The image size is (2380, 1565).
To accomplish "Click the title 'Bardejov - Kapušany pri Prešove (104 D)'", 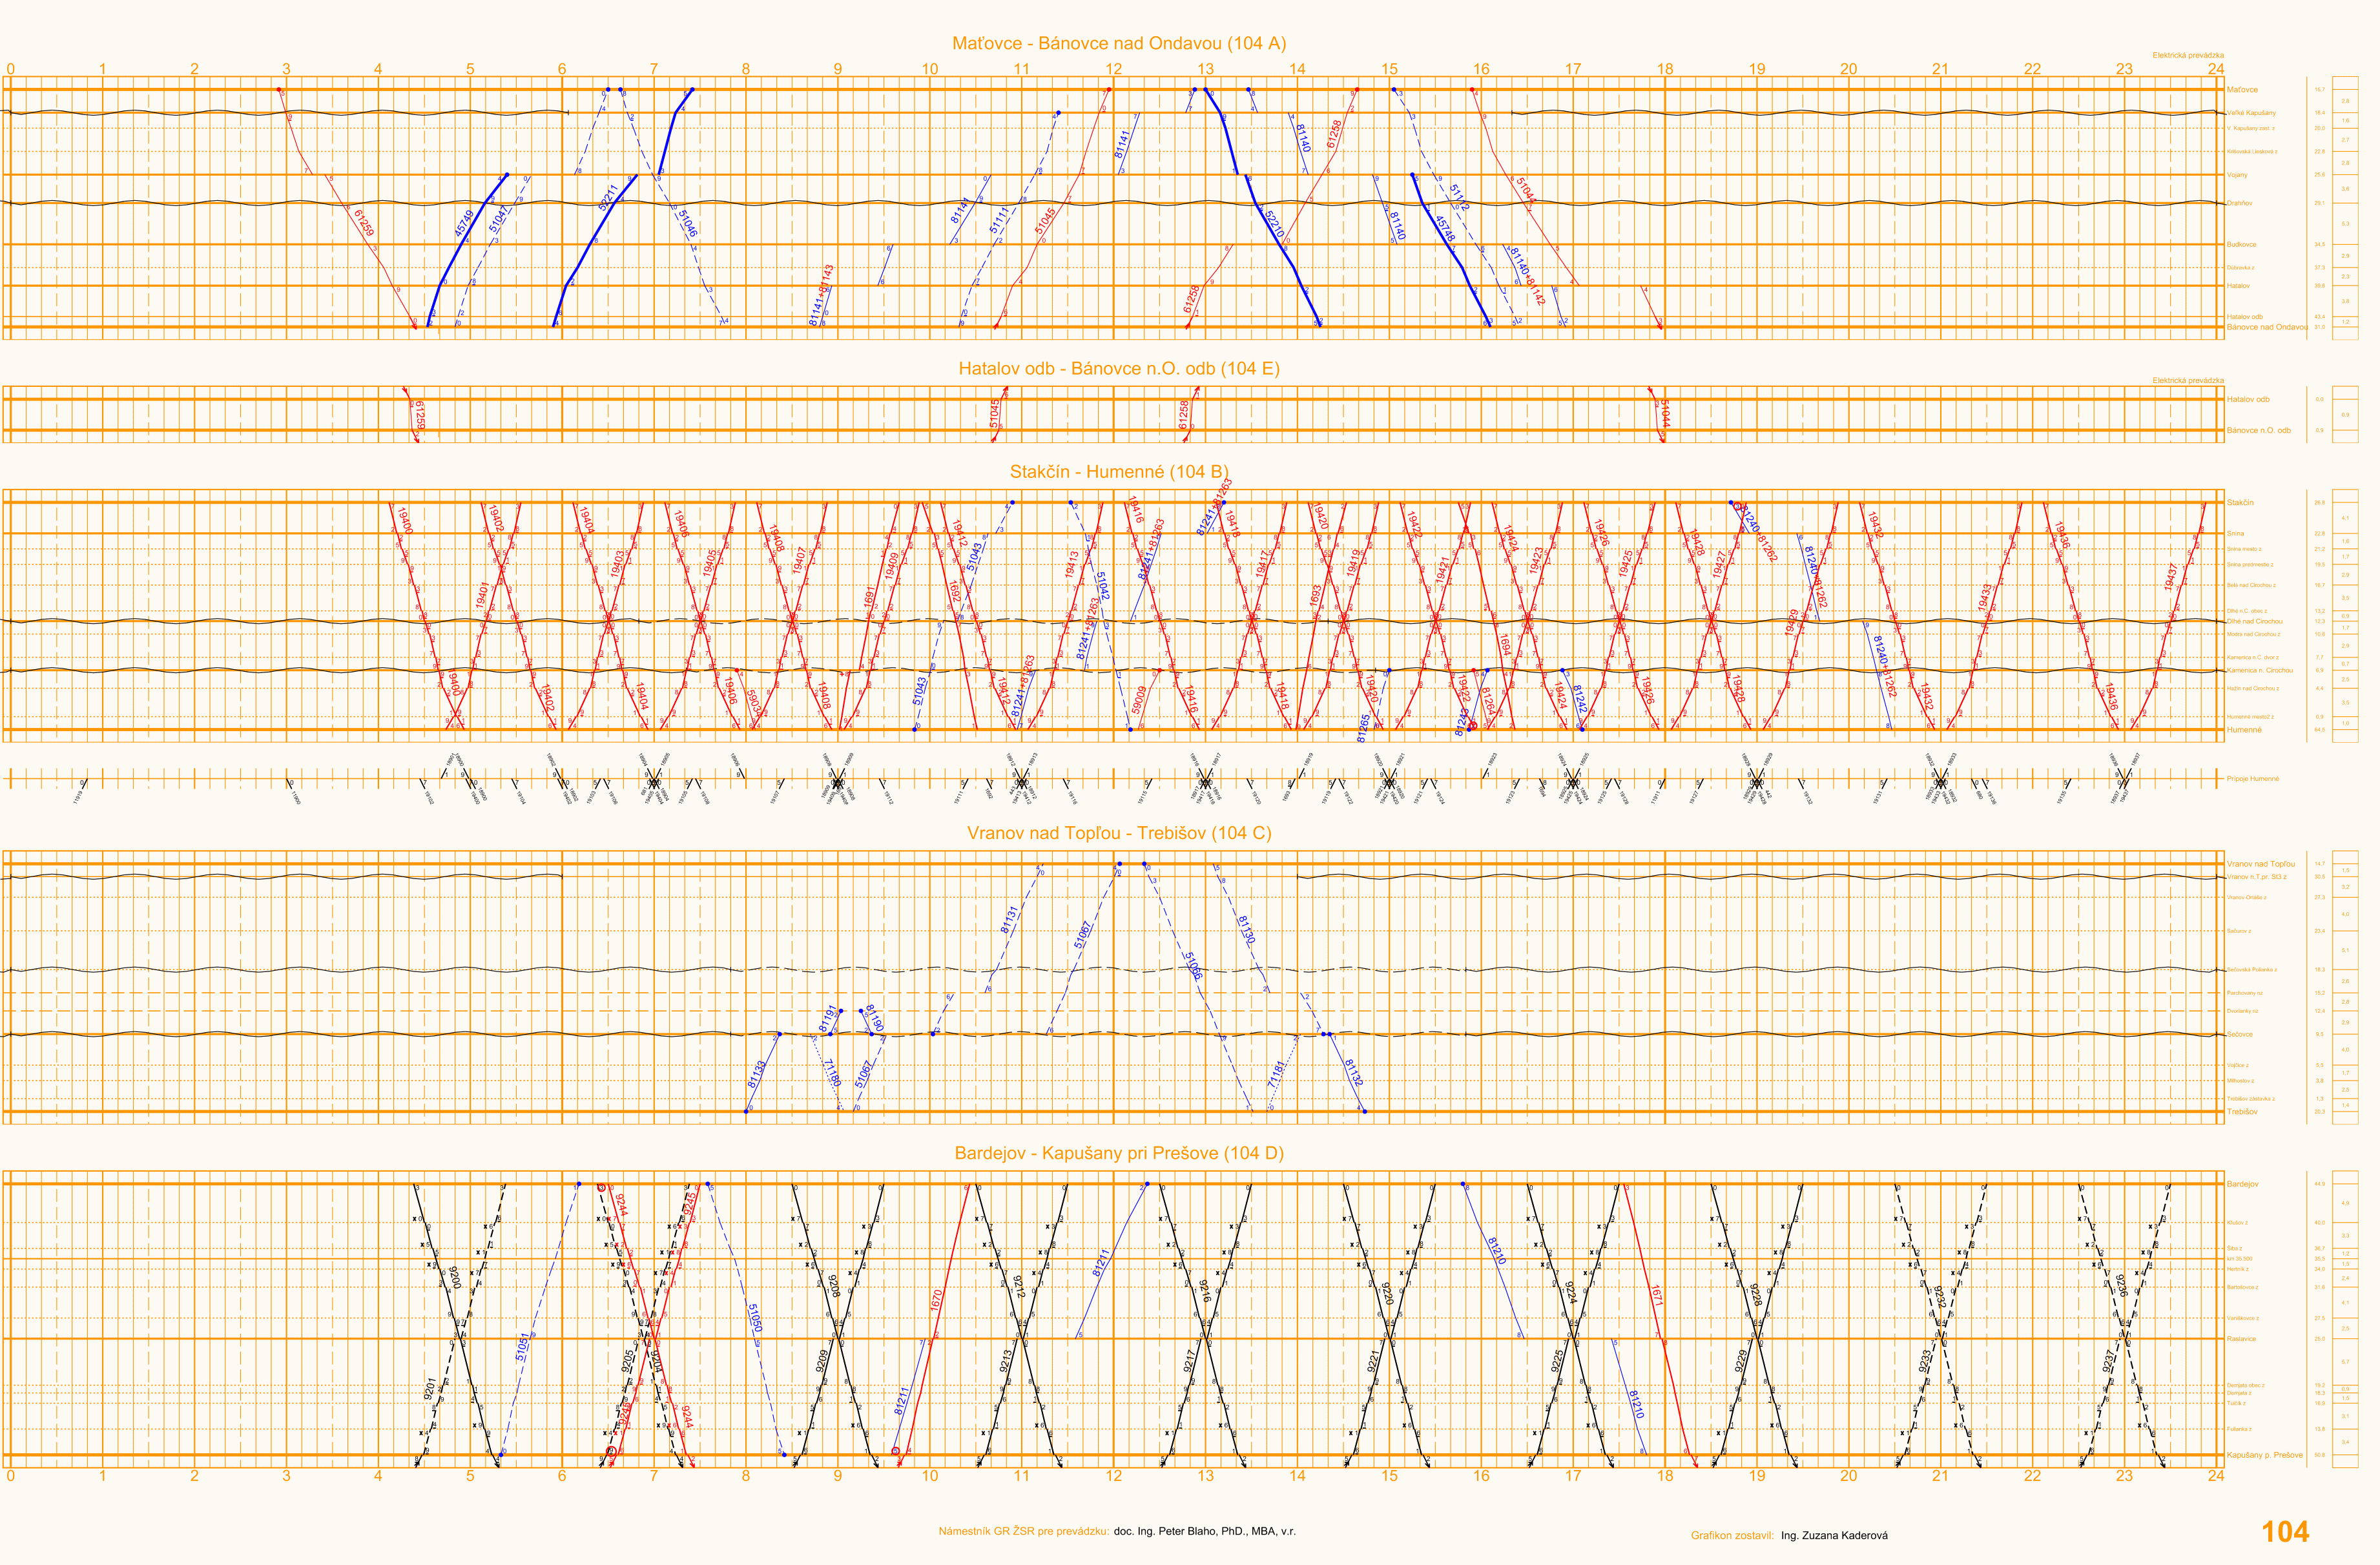I will (x=1119, y=1153).
